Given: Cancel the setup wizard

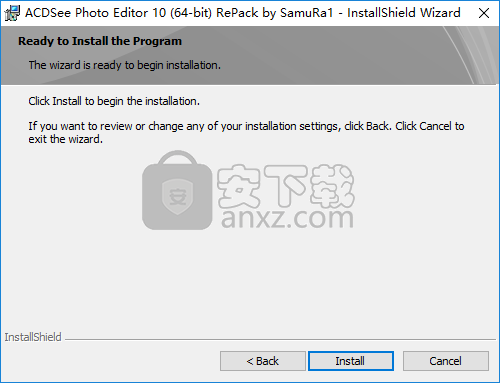Looking at the screenshot, I should [446, 361].
